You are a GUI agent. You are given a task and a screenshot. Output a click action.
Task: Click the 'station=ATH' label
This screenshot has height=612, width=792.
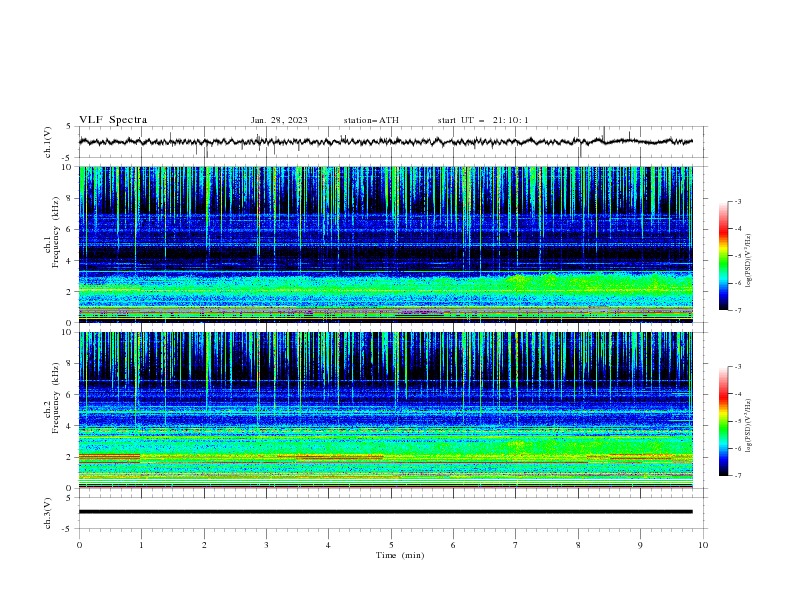click(371, 120)
